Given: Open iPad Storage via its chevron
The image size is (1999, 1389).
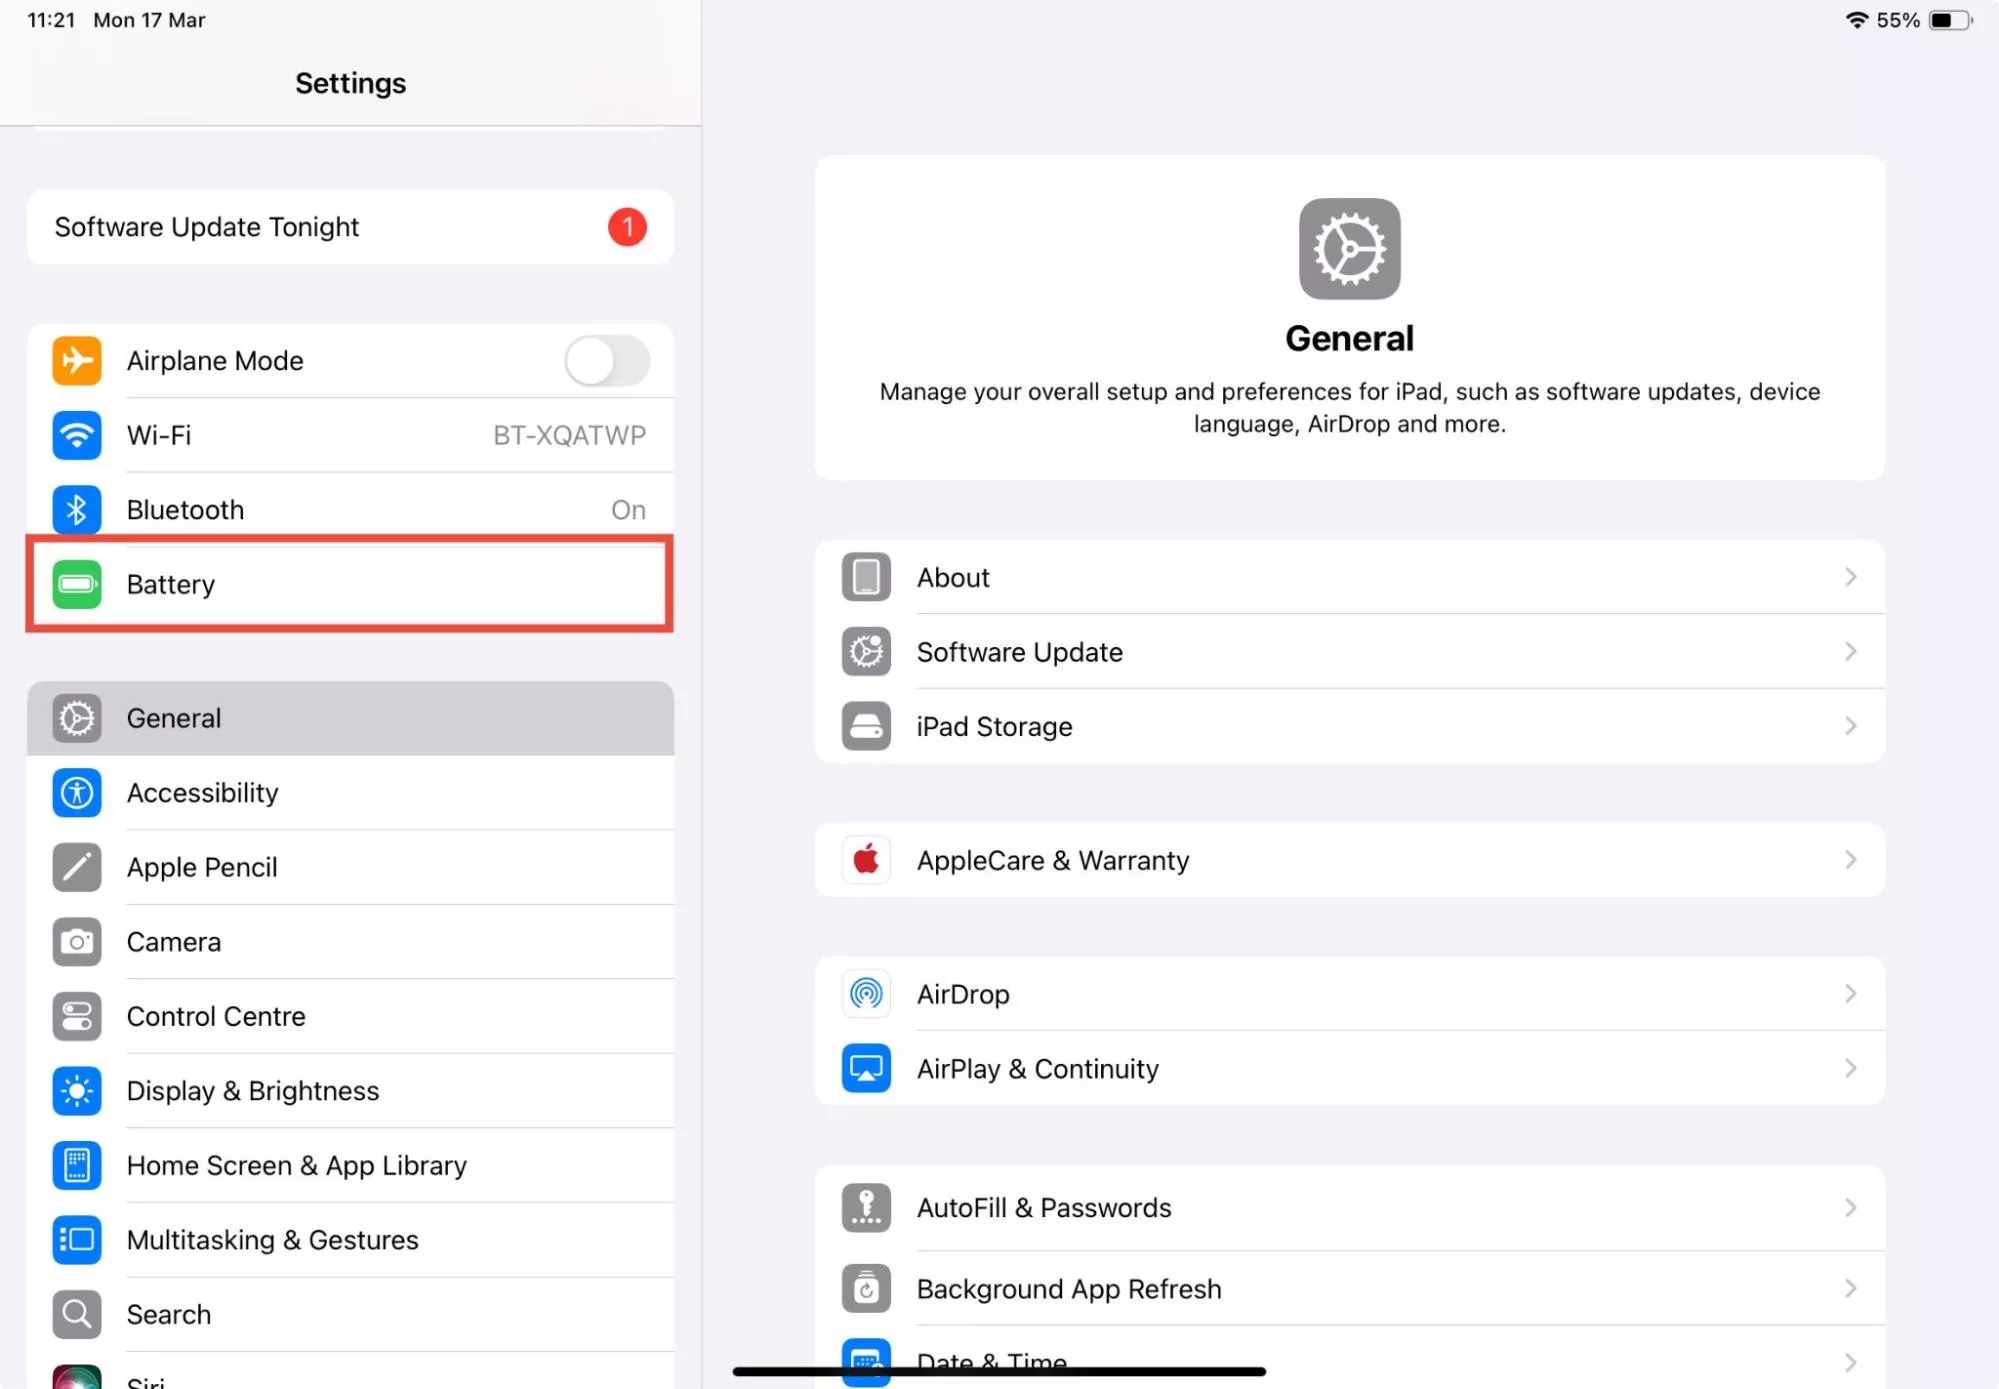Looking at the screenshot, I should (1850, 726).
